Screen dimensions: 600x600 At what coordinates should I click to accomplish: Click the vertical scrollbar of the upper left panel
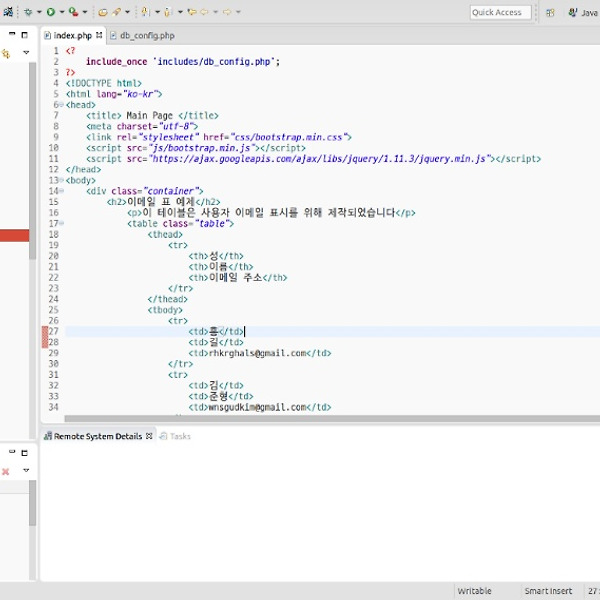(x=33, y=161)
